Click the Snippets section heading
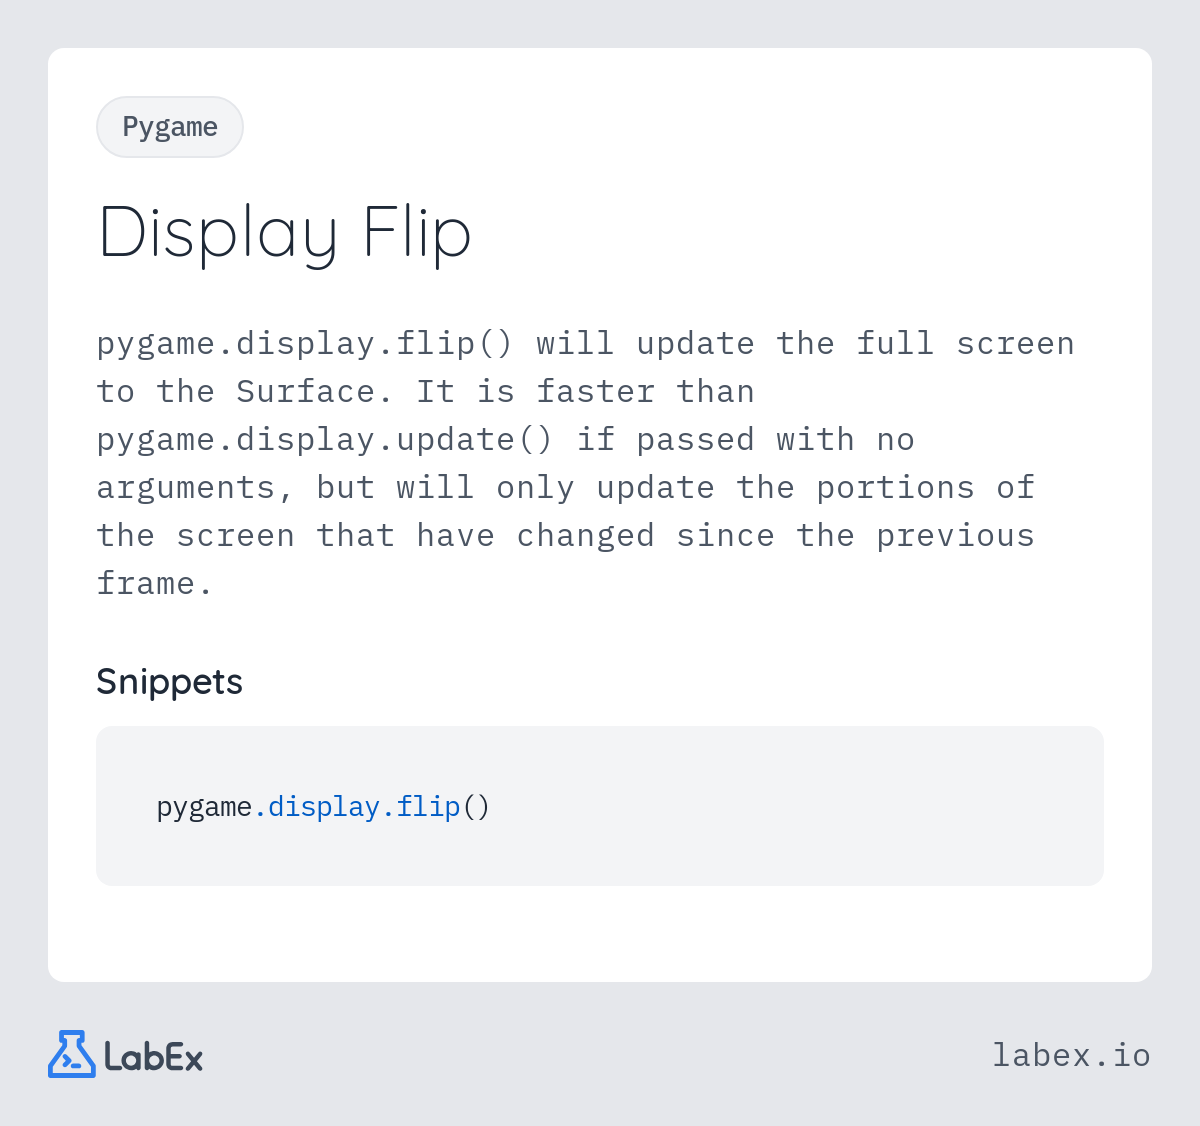Viewport: 1200px width, 1126px height. [169, 682]
